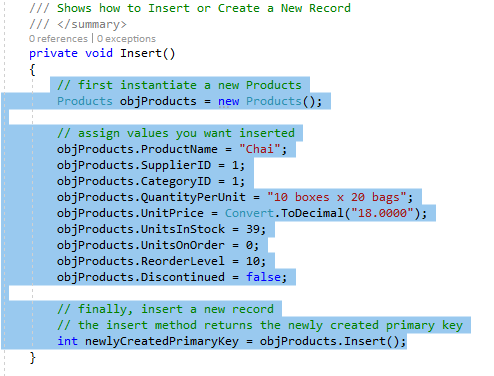Screen dimensions: 494x376
Task: Click the opening brace of Insert method
Action: pyautogui.click(x=32, y=70)
